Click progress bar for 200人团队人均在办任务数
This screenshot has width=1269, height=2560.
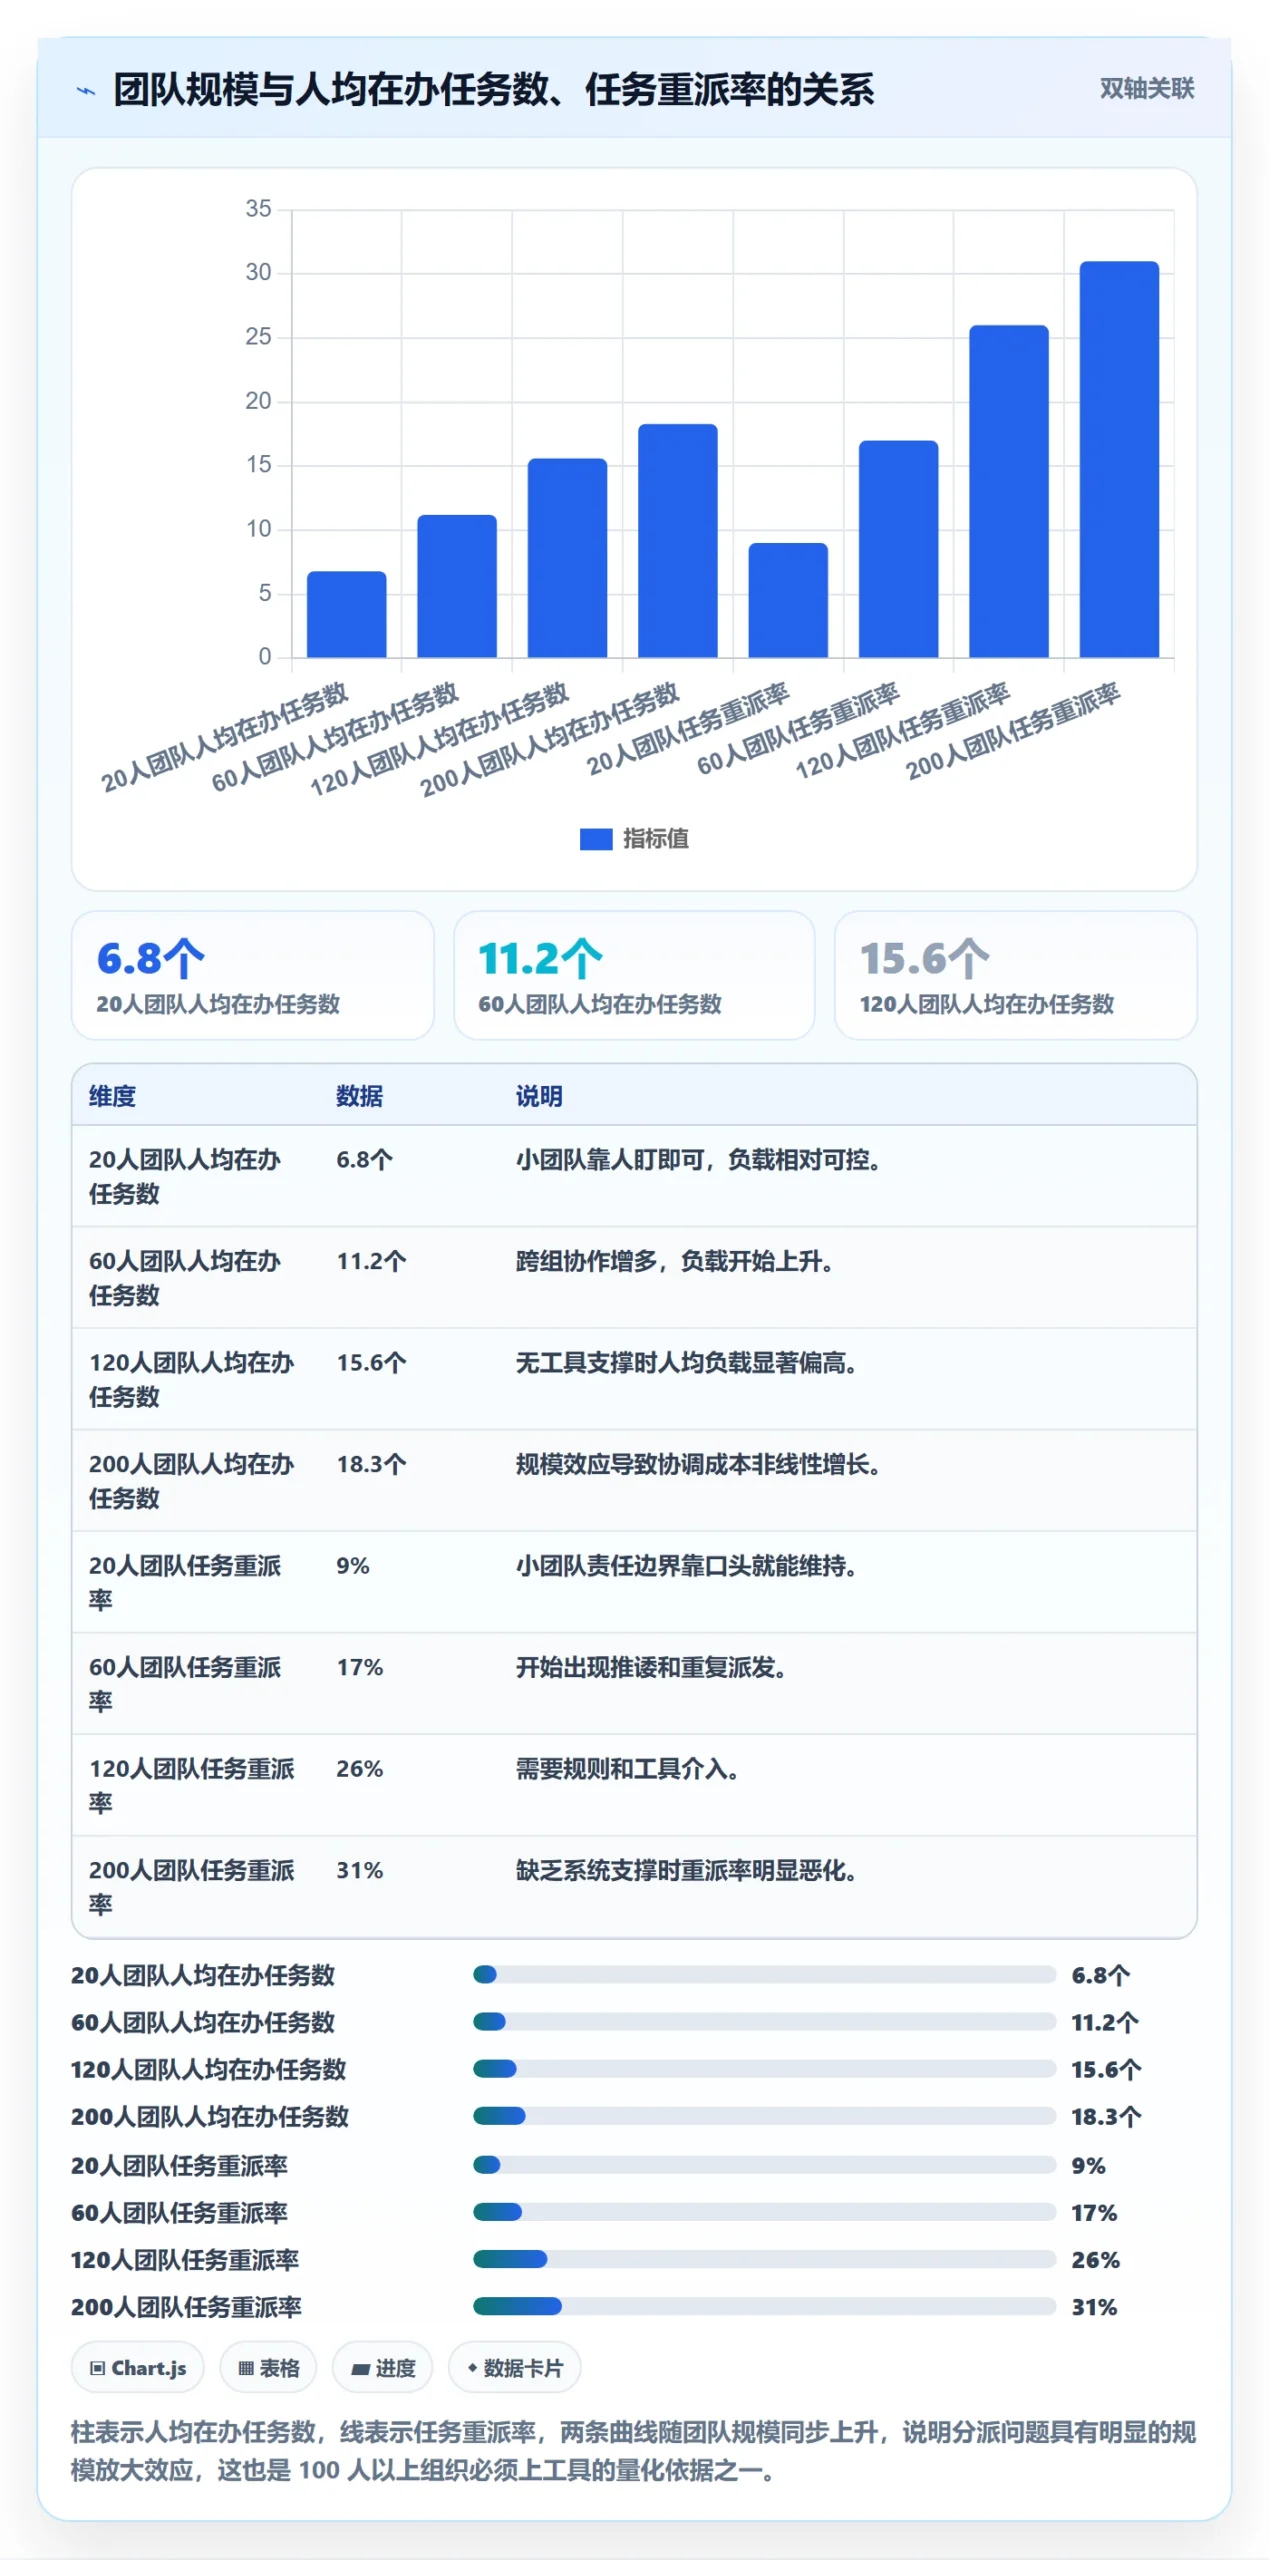[764, 2116]
